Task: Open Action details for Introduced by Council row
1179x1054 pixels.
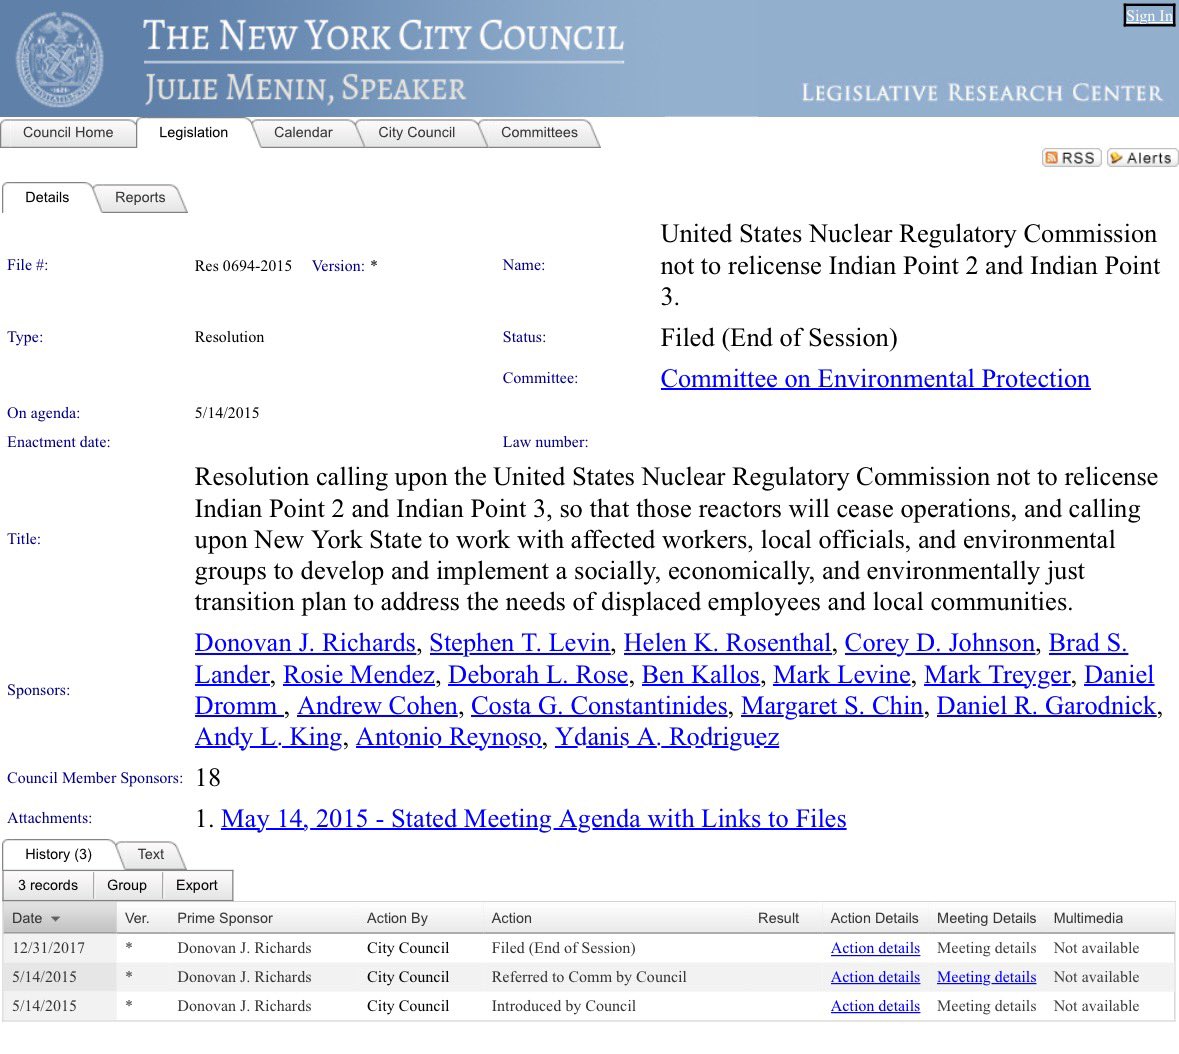Action: (x=875, y=1007)
